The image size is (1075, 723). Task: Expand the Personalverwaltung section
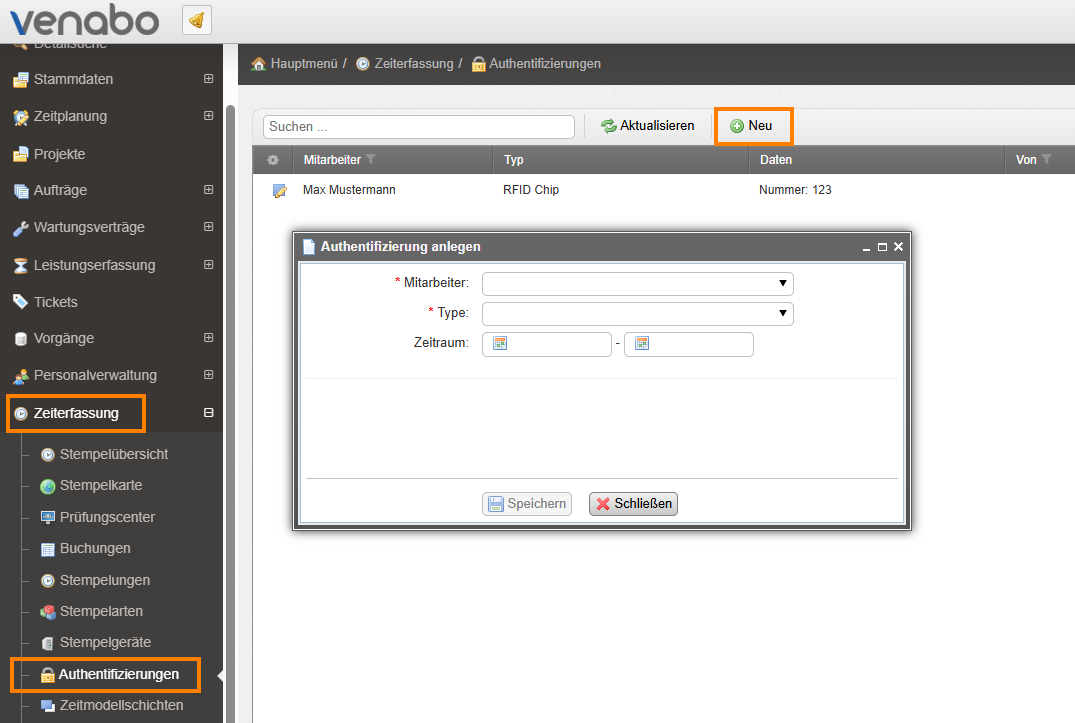click(x=208, y=375)
